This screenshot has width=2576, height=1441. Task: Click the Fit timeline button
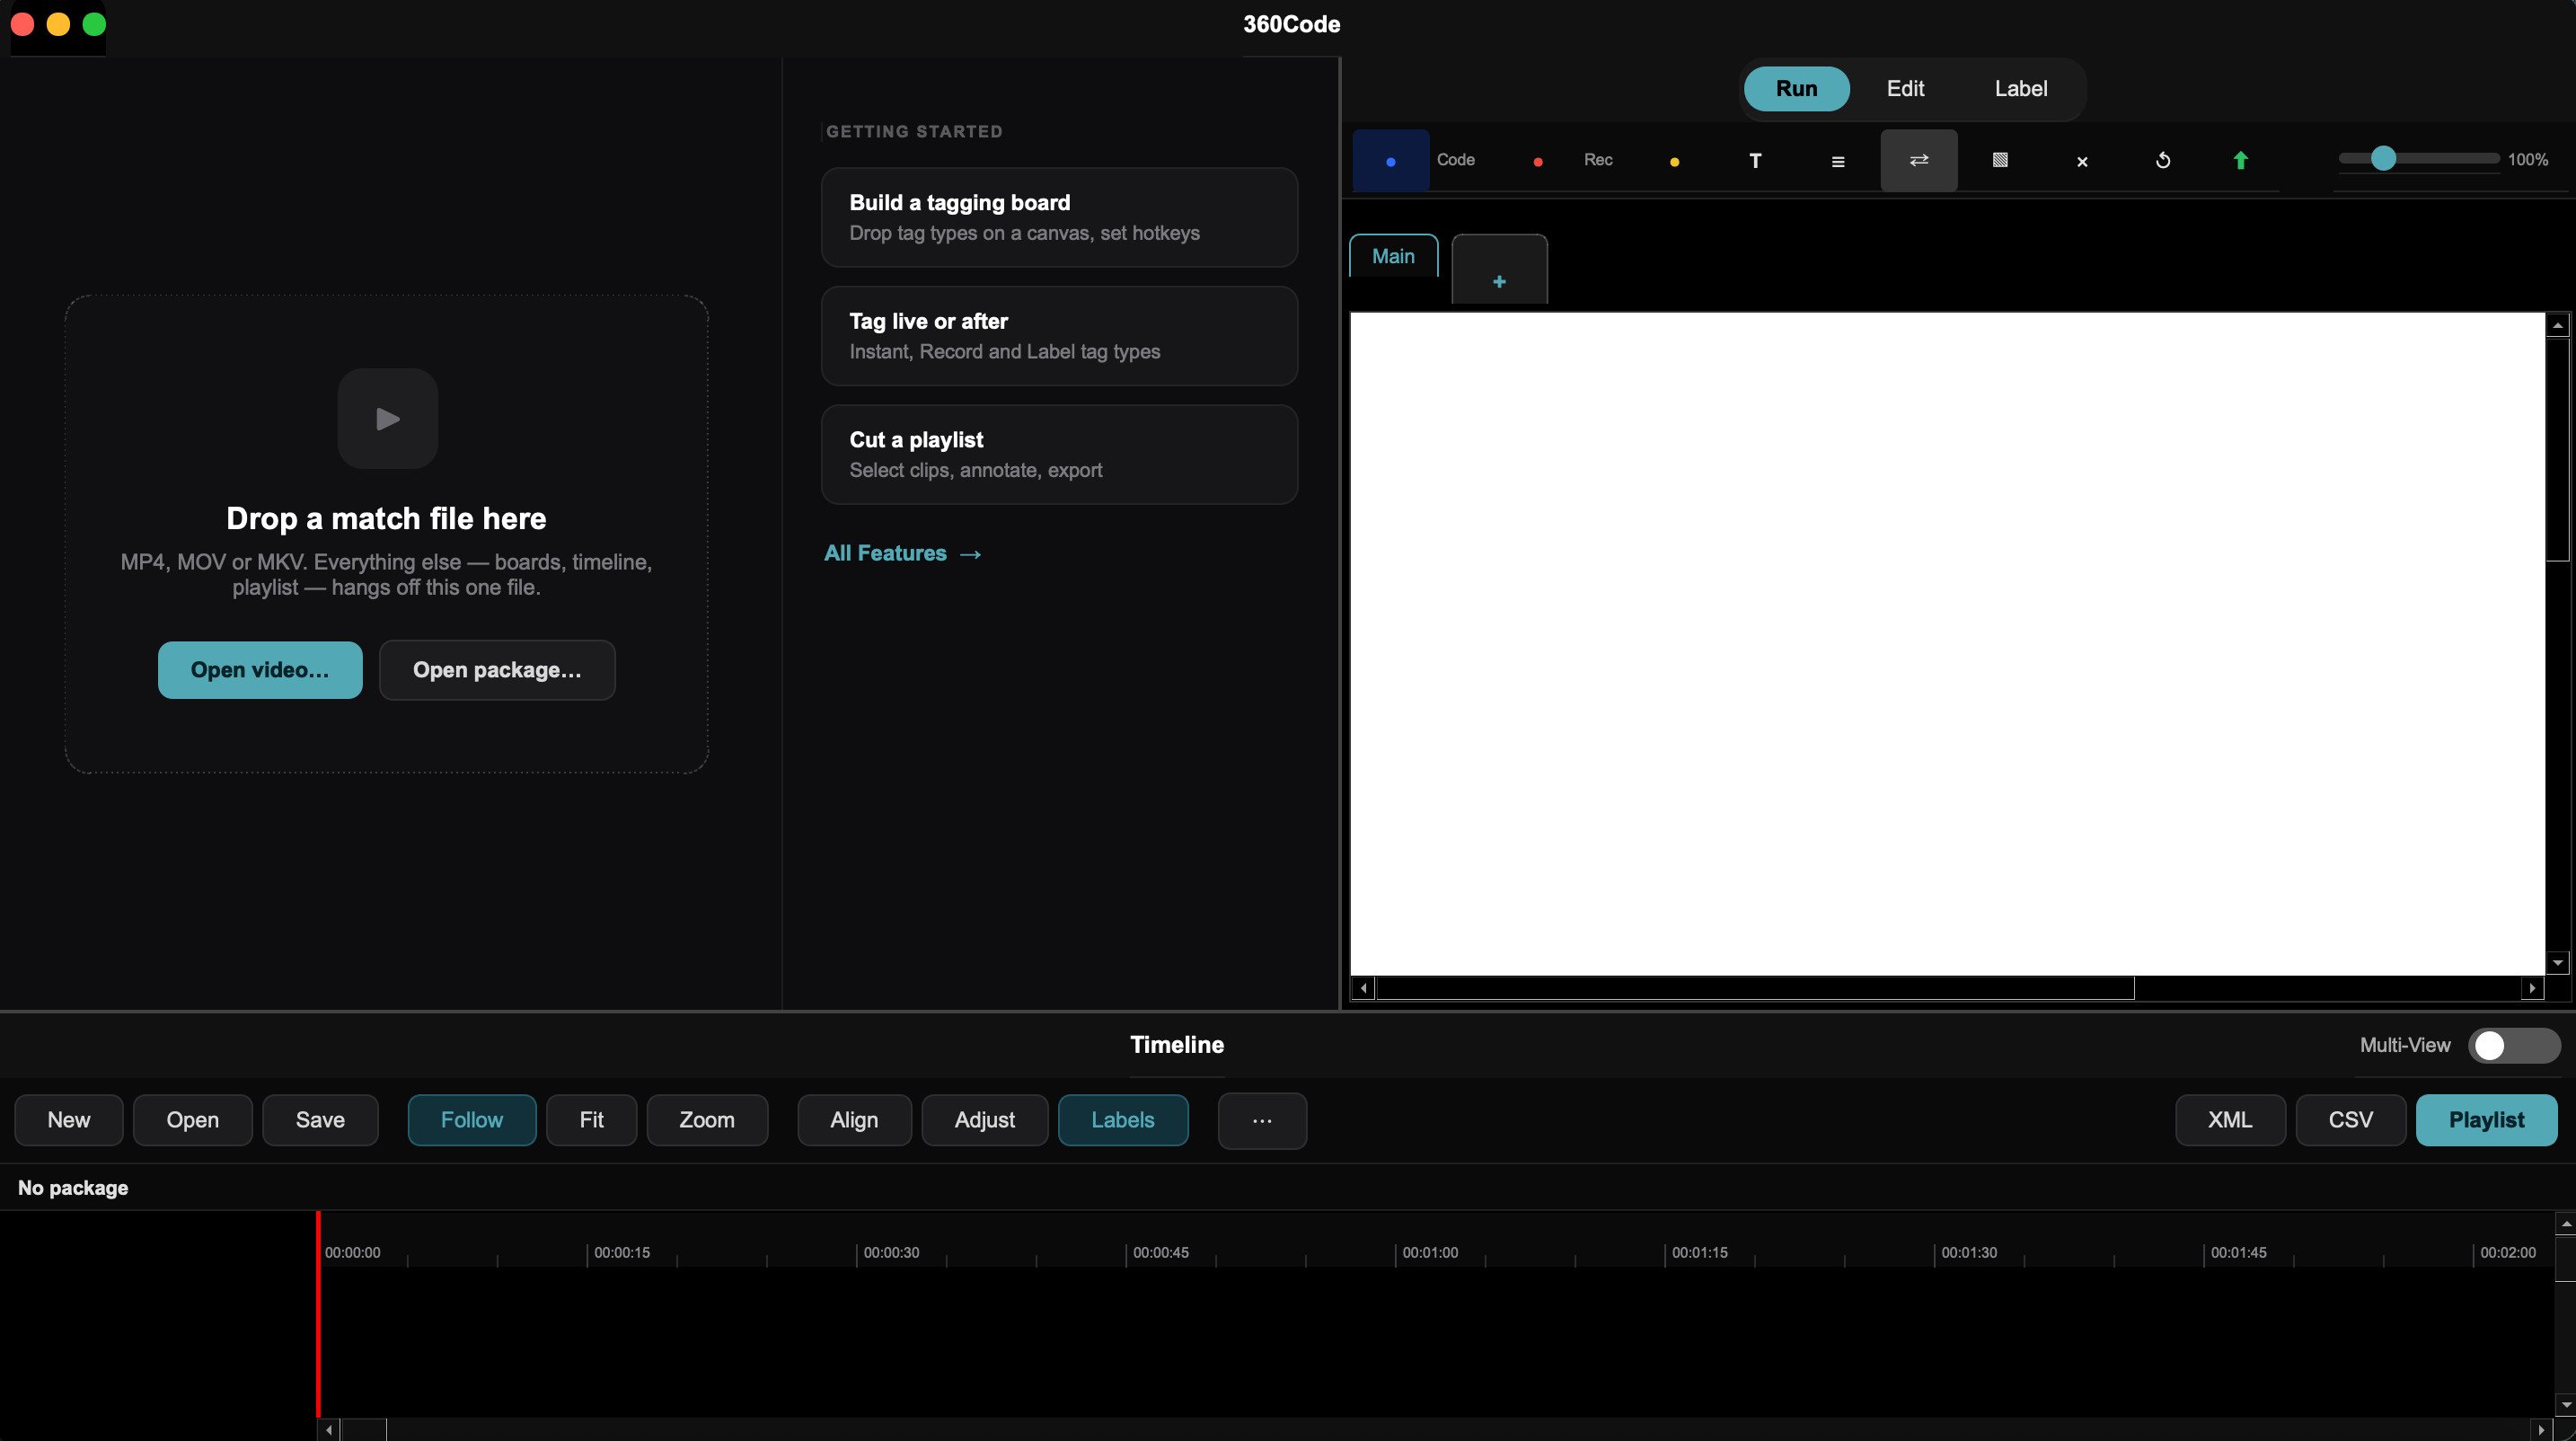pyautogui.click(x=591, y=1120)
